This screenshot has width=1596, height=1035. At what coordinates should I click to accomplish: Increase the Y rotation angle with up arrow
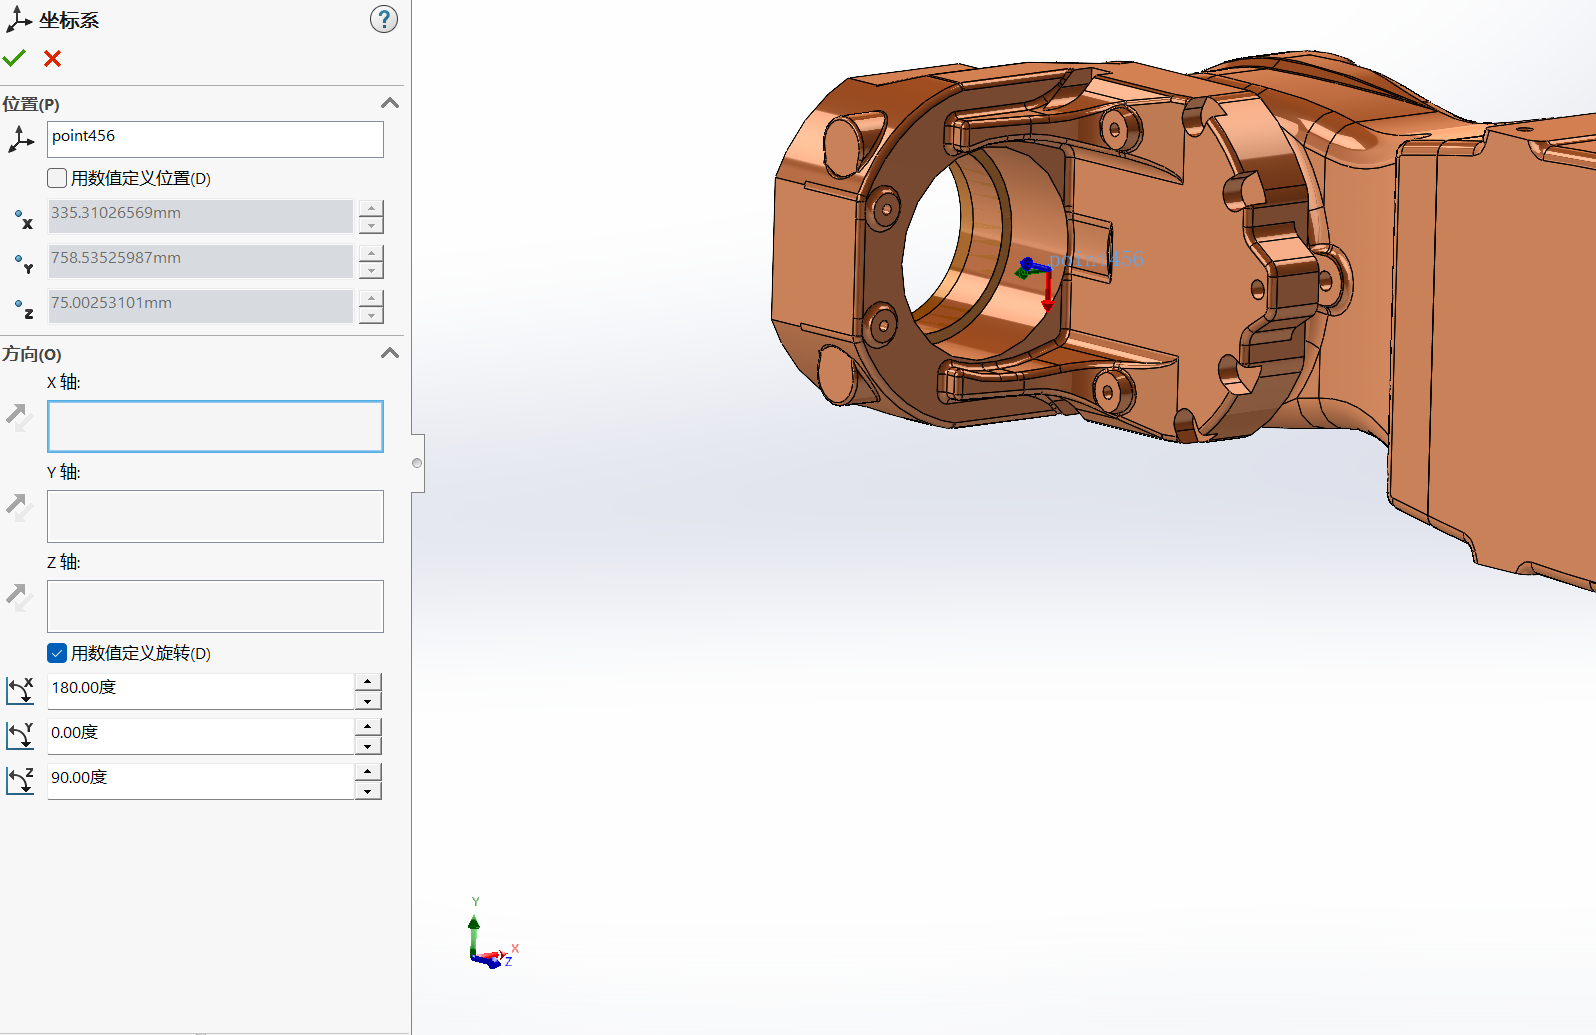tap(368, 727)
